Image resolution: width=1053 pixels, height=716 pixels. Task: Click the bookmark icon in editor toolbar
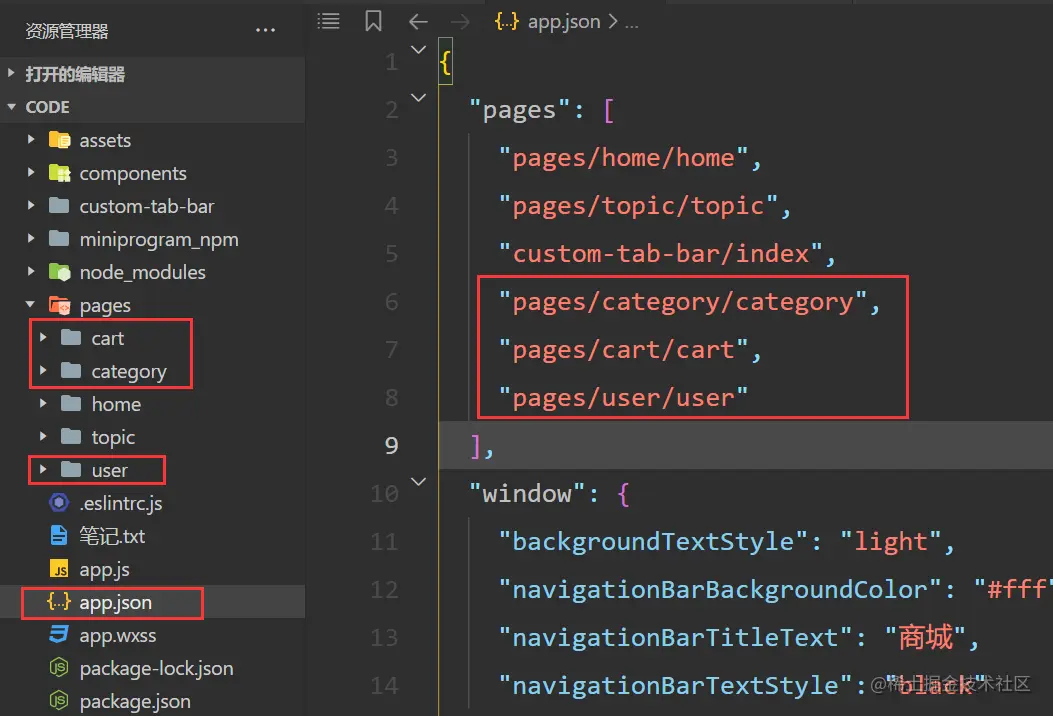373,21
